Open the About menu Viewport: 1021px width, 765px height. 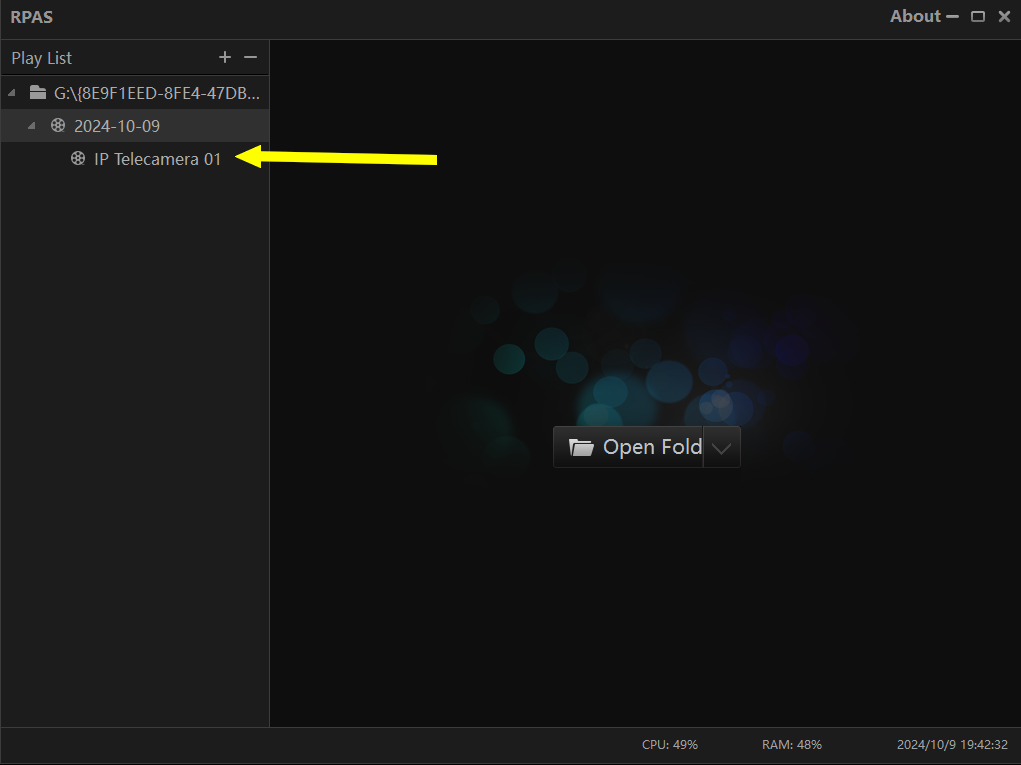click(x=915, y=16)
